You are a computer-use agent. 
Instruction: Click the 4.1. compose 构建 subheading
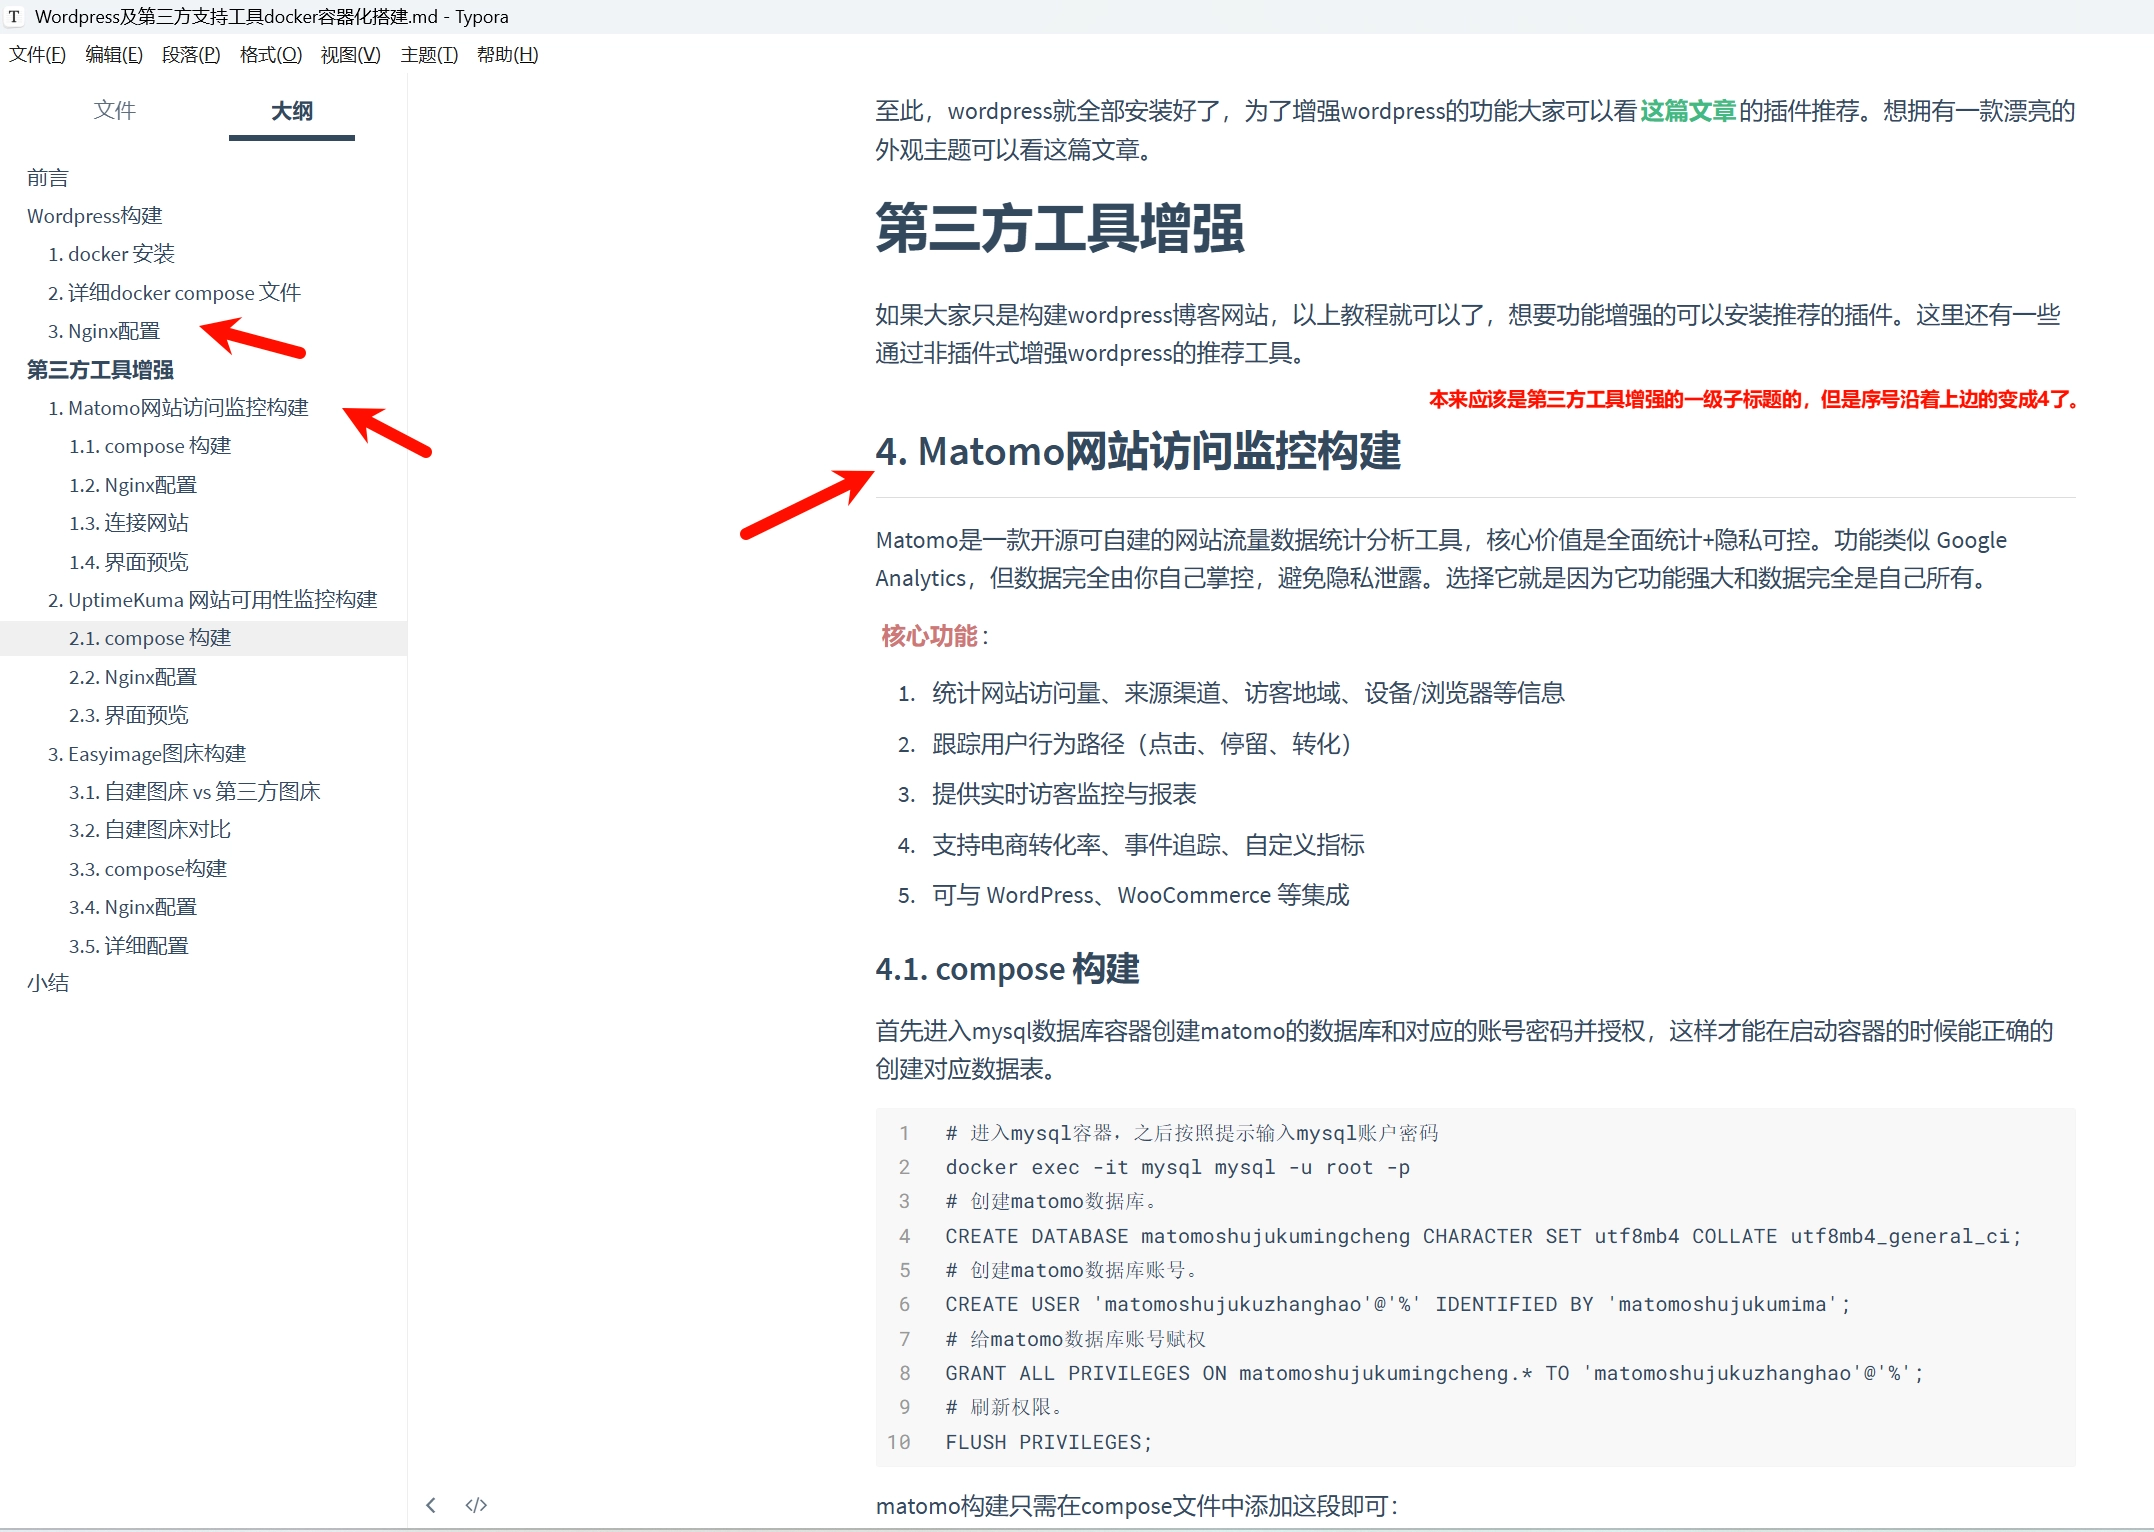click(1007, 968)
